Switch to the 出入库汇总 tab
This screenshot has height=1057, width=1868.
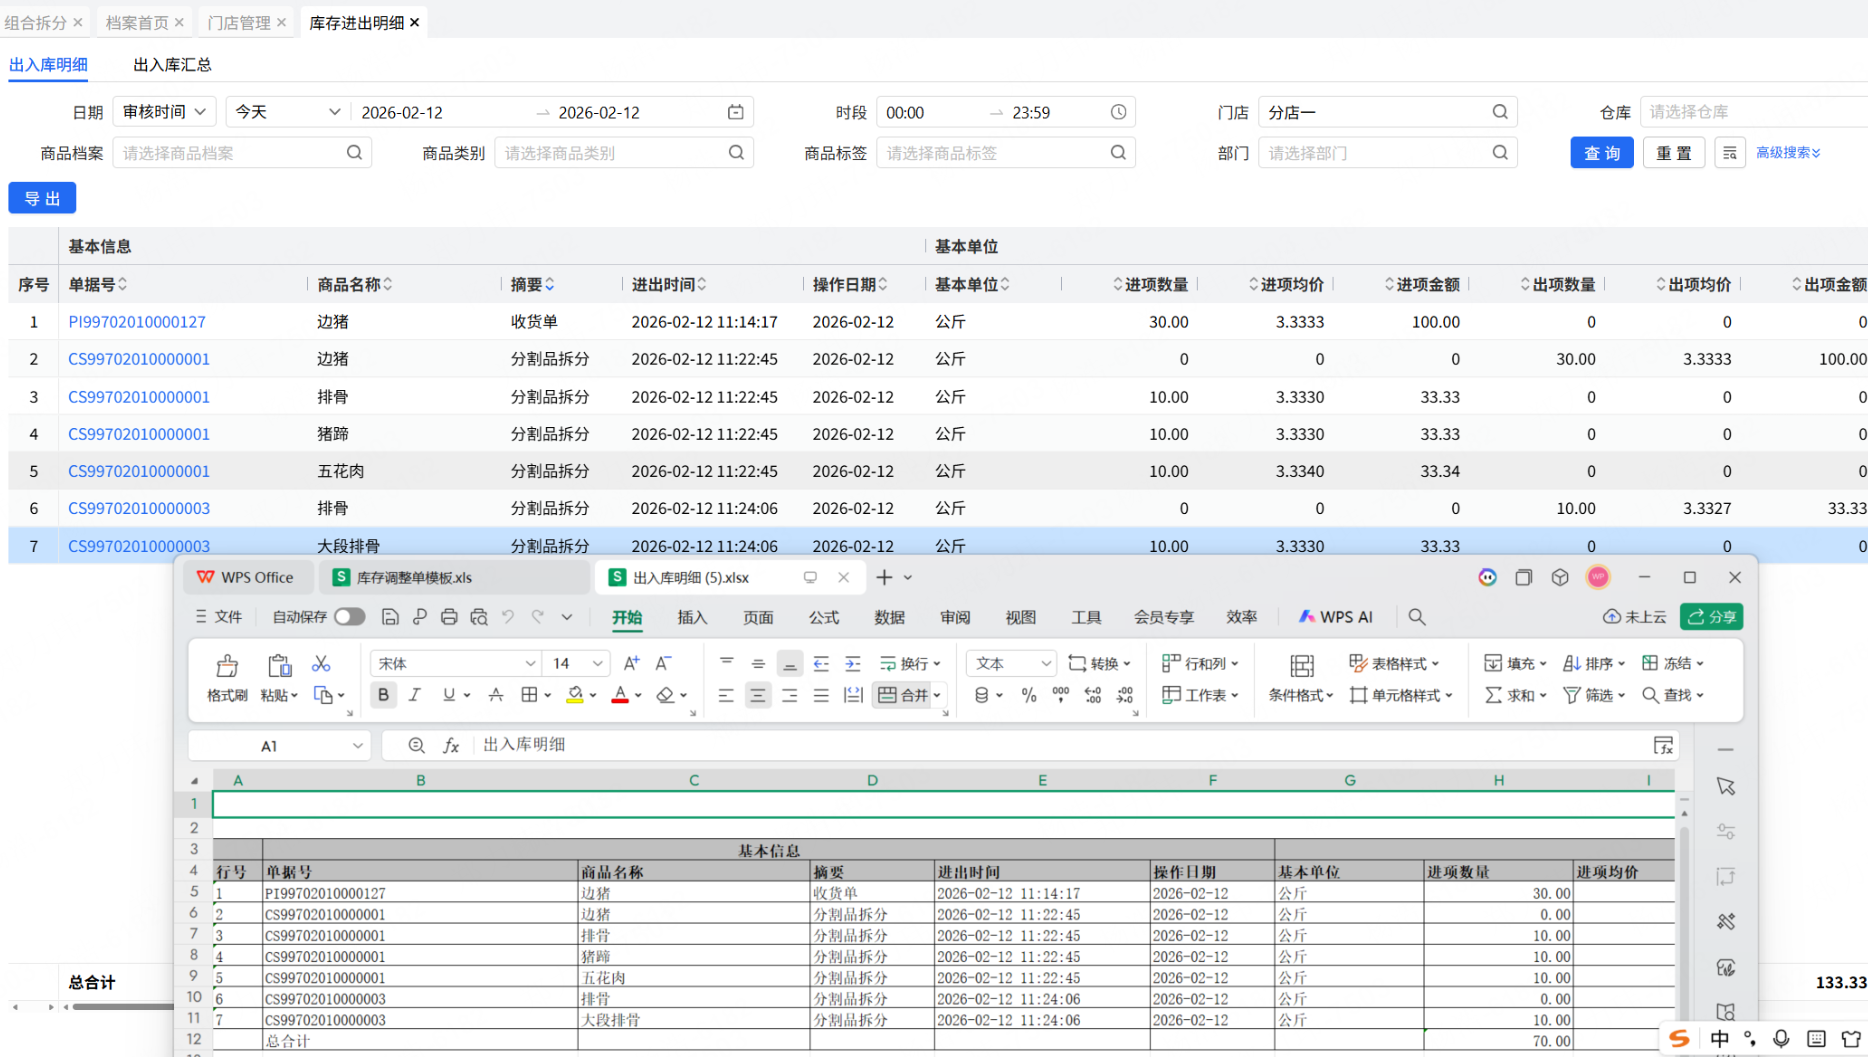pyautogui.click(x=172, y=65)
